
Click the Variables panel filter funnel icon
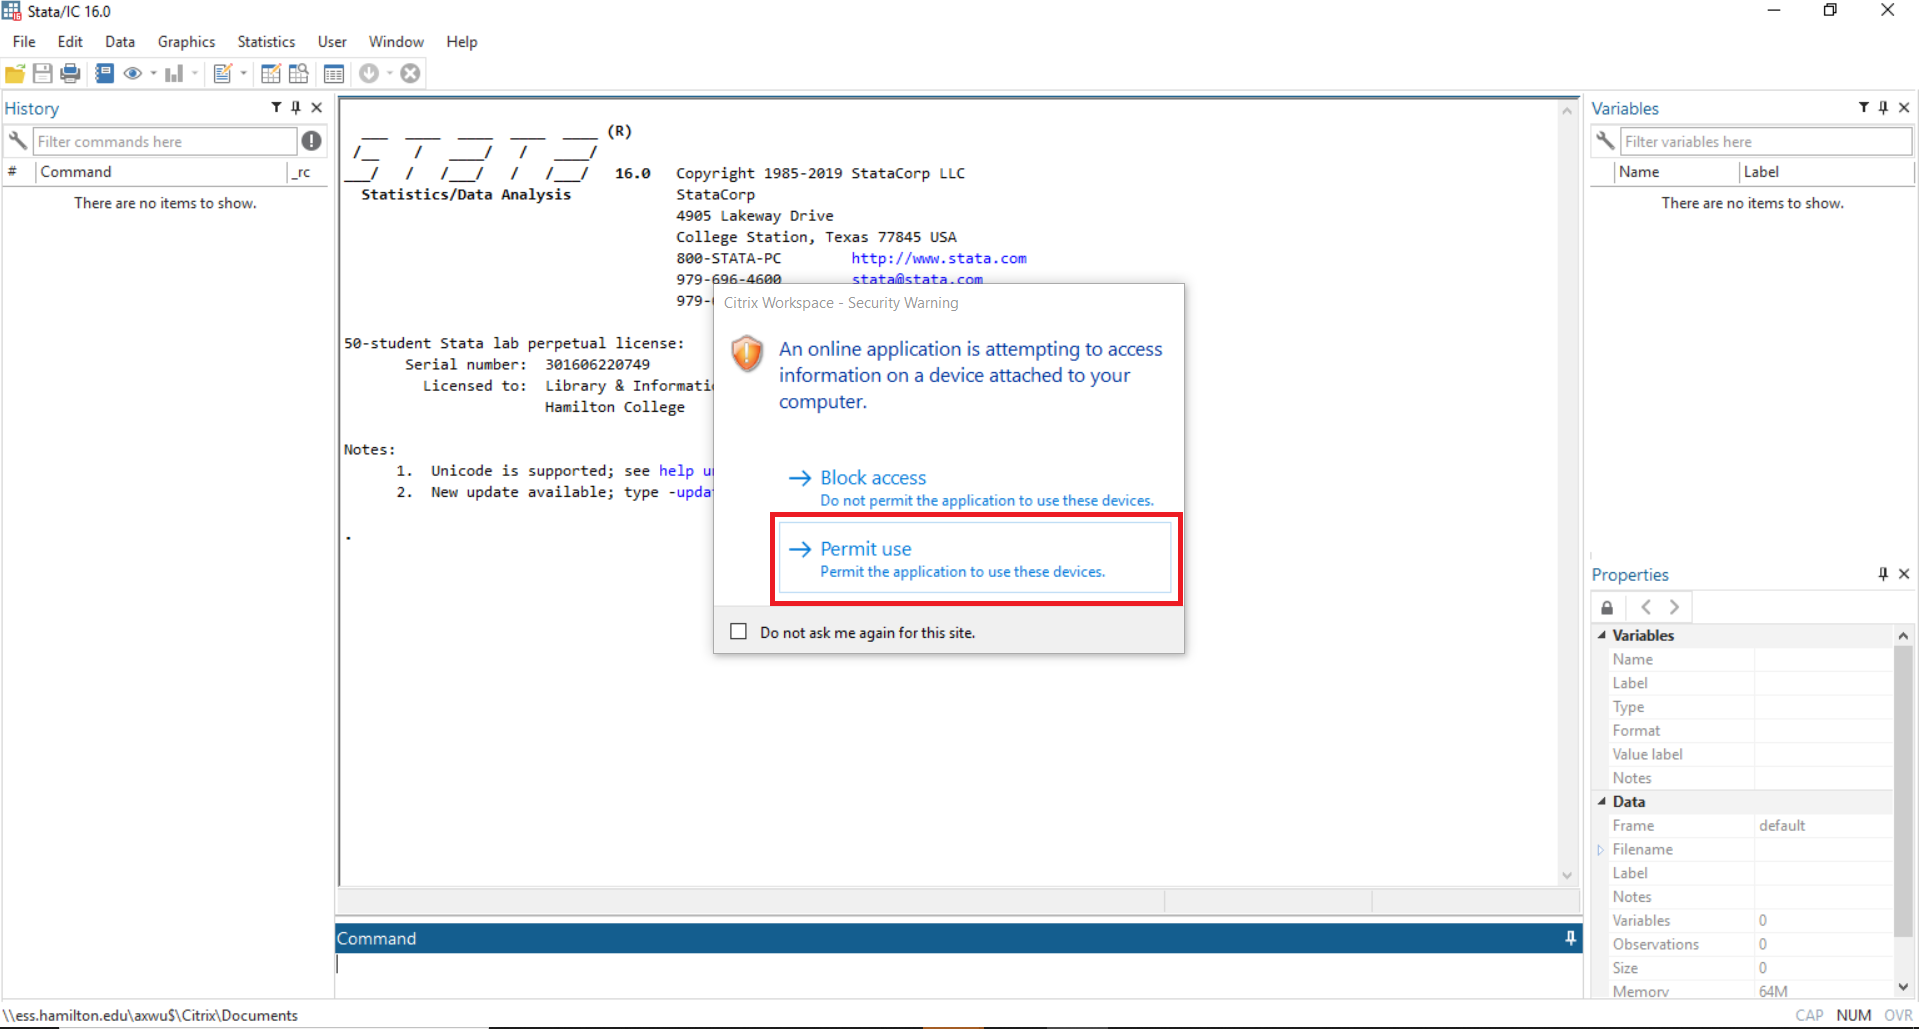pos(1863,107)
